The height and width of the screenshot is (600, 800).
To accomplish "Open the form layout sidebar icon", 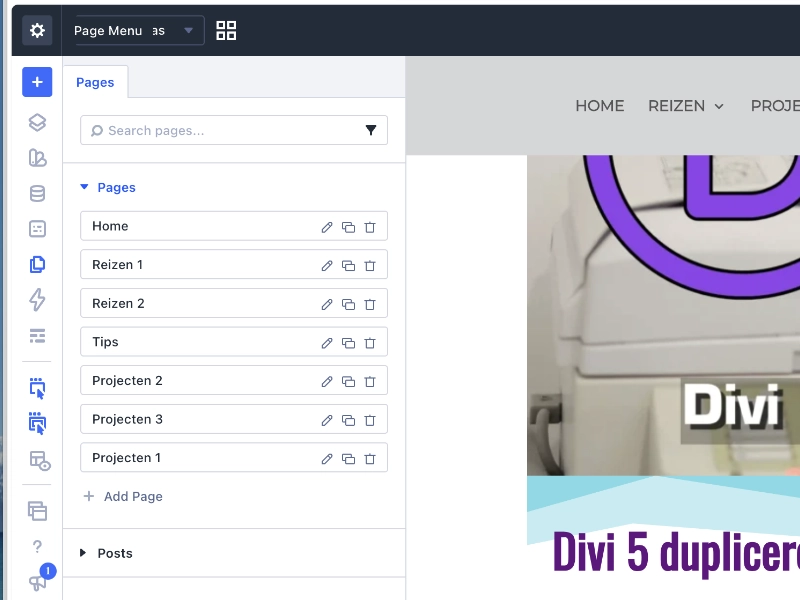I will (37, 229).
